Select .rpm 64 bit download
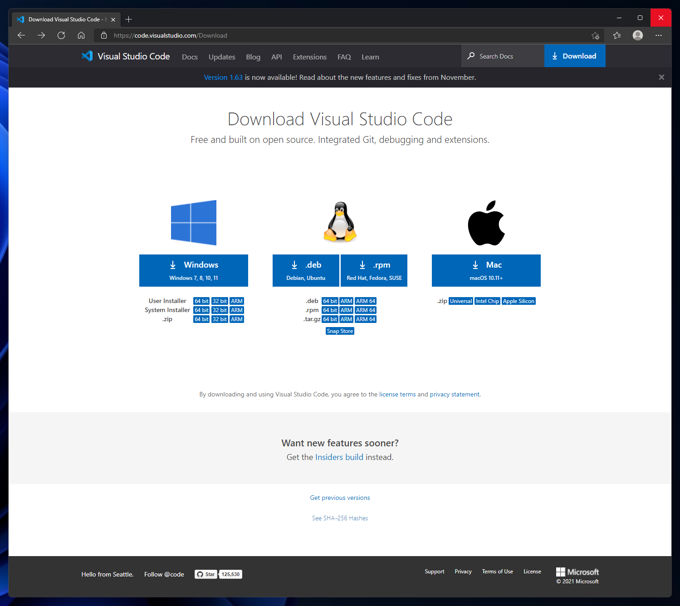Screen dimensions: 680x606 tap(330, 310)
